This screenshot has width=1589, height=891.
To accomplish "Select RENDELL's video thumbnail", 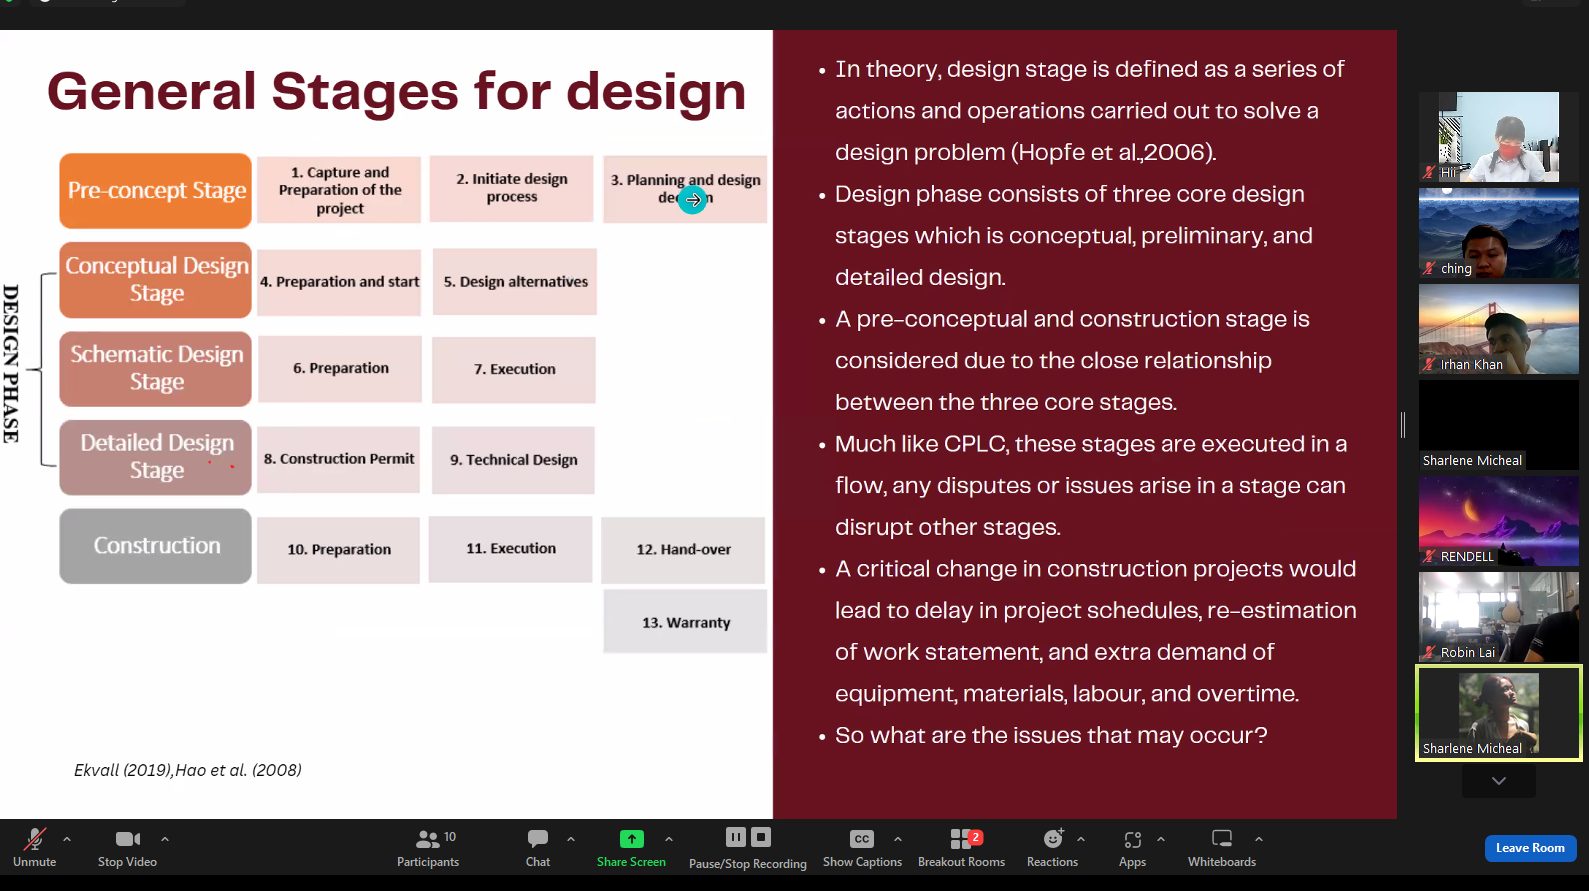I will point(1499,521).
